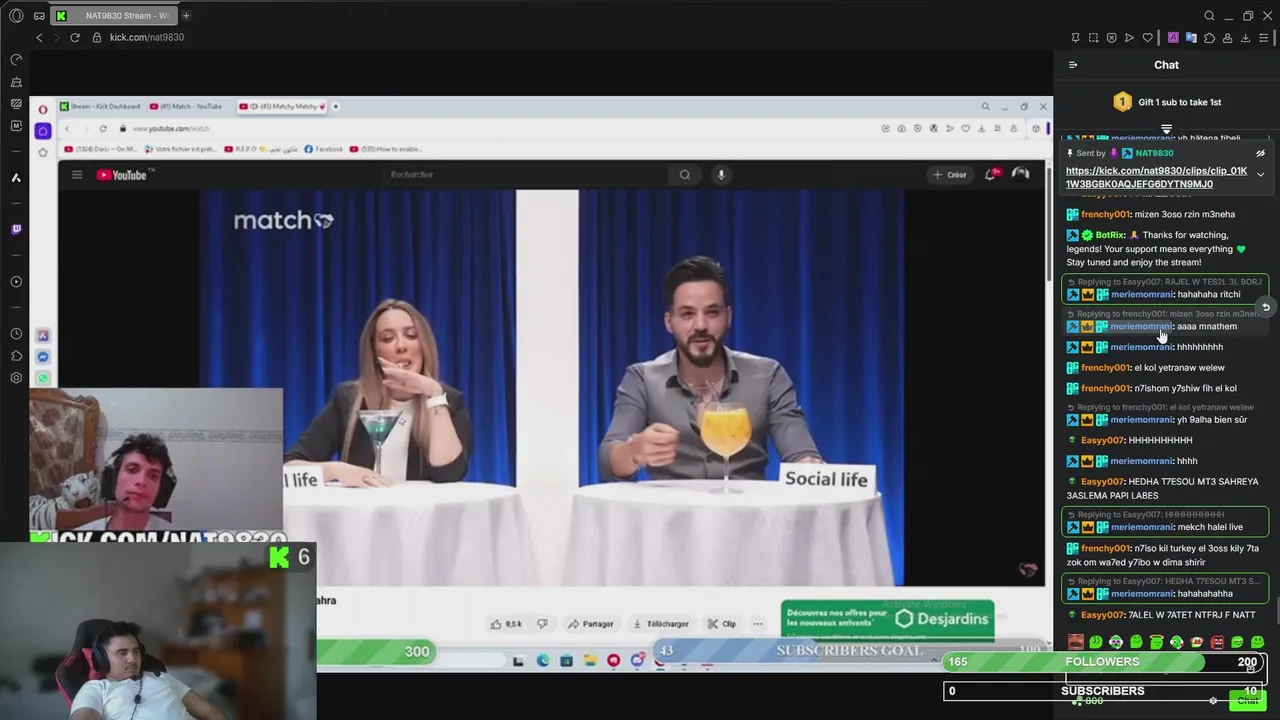Open the pinned kick.com clip link
The width and height of the screenshot is (1280, 720).
[x=1156, y=177]
